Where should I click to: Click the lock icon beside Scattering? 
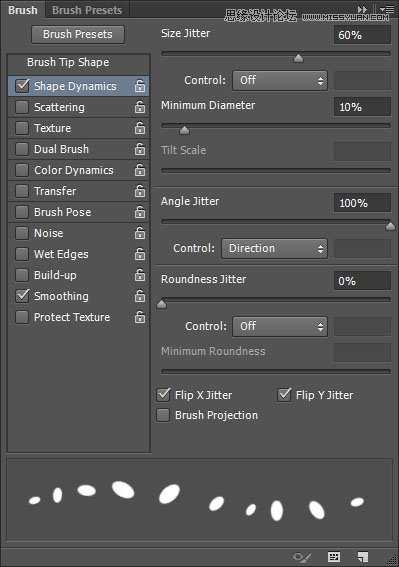(x=140, y=107)
